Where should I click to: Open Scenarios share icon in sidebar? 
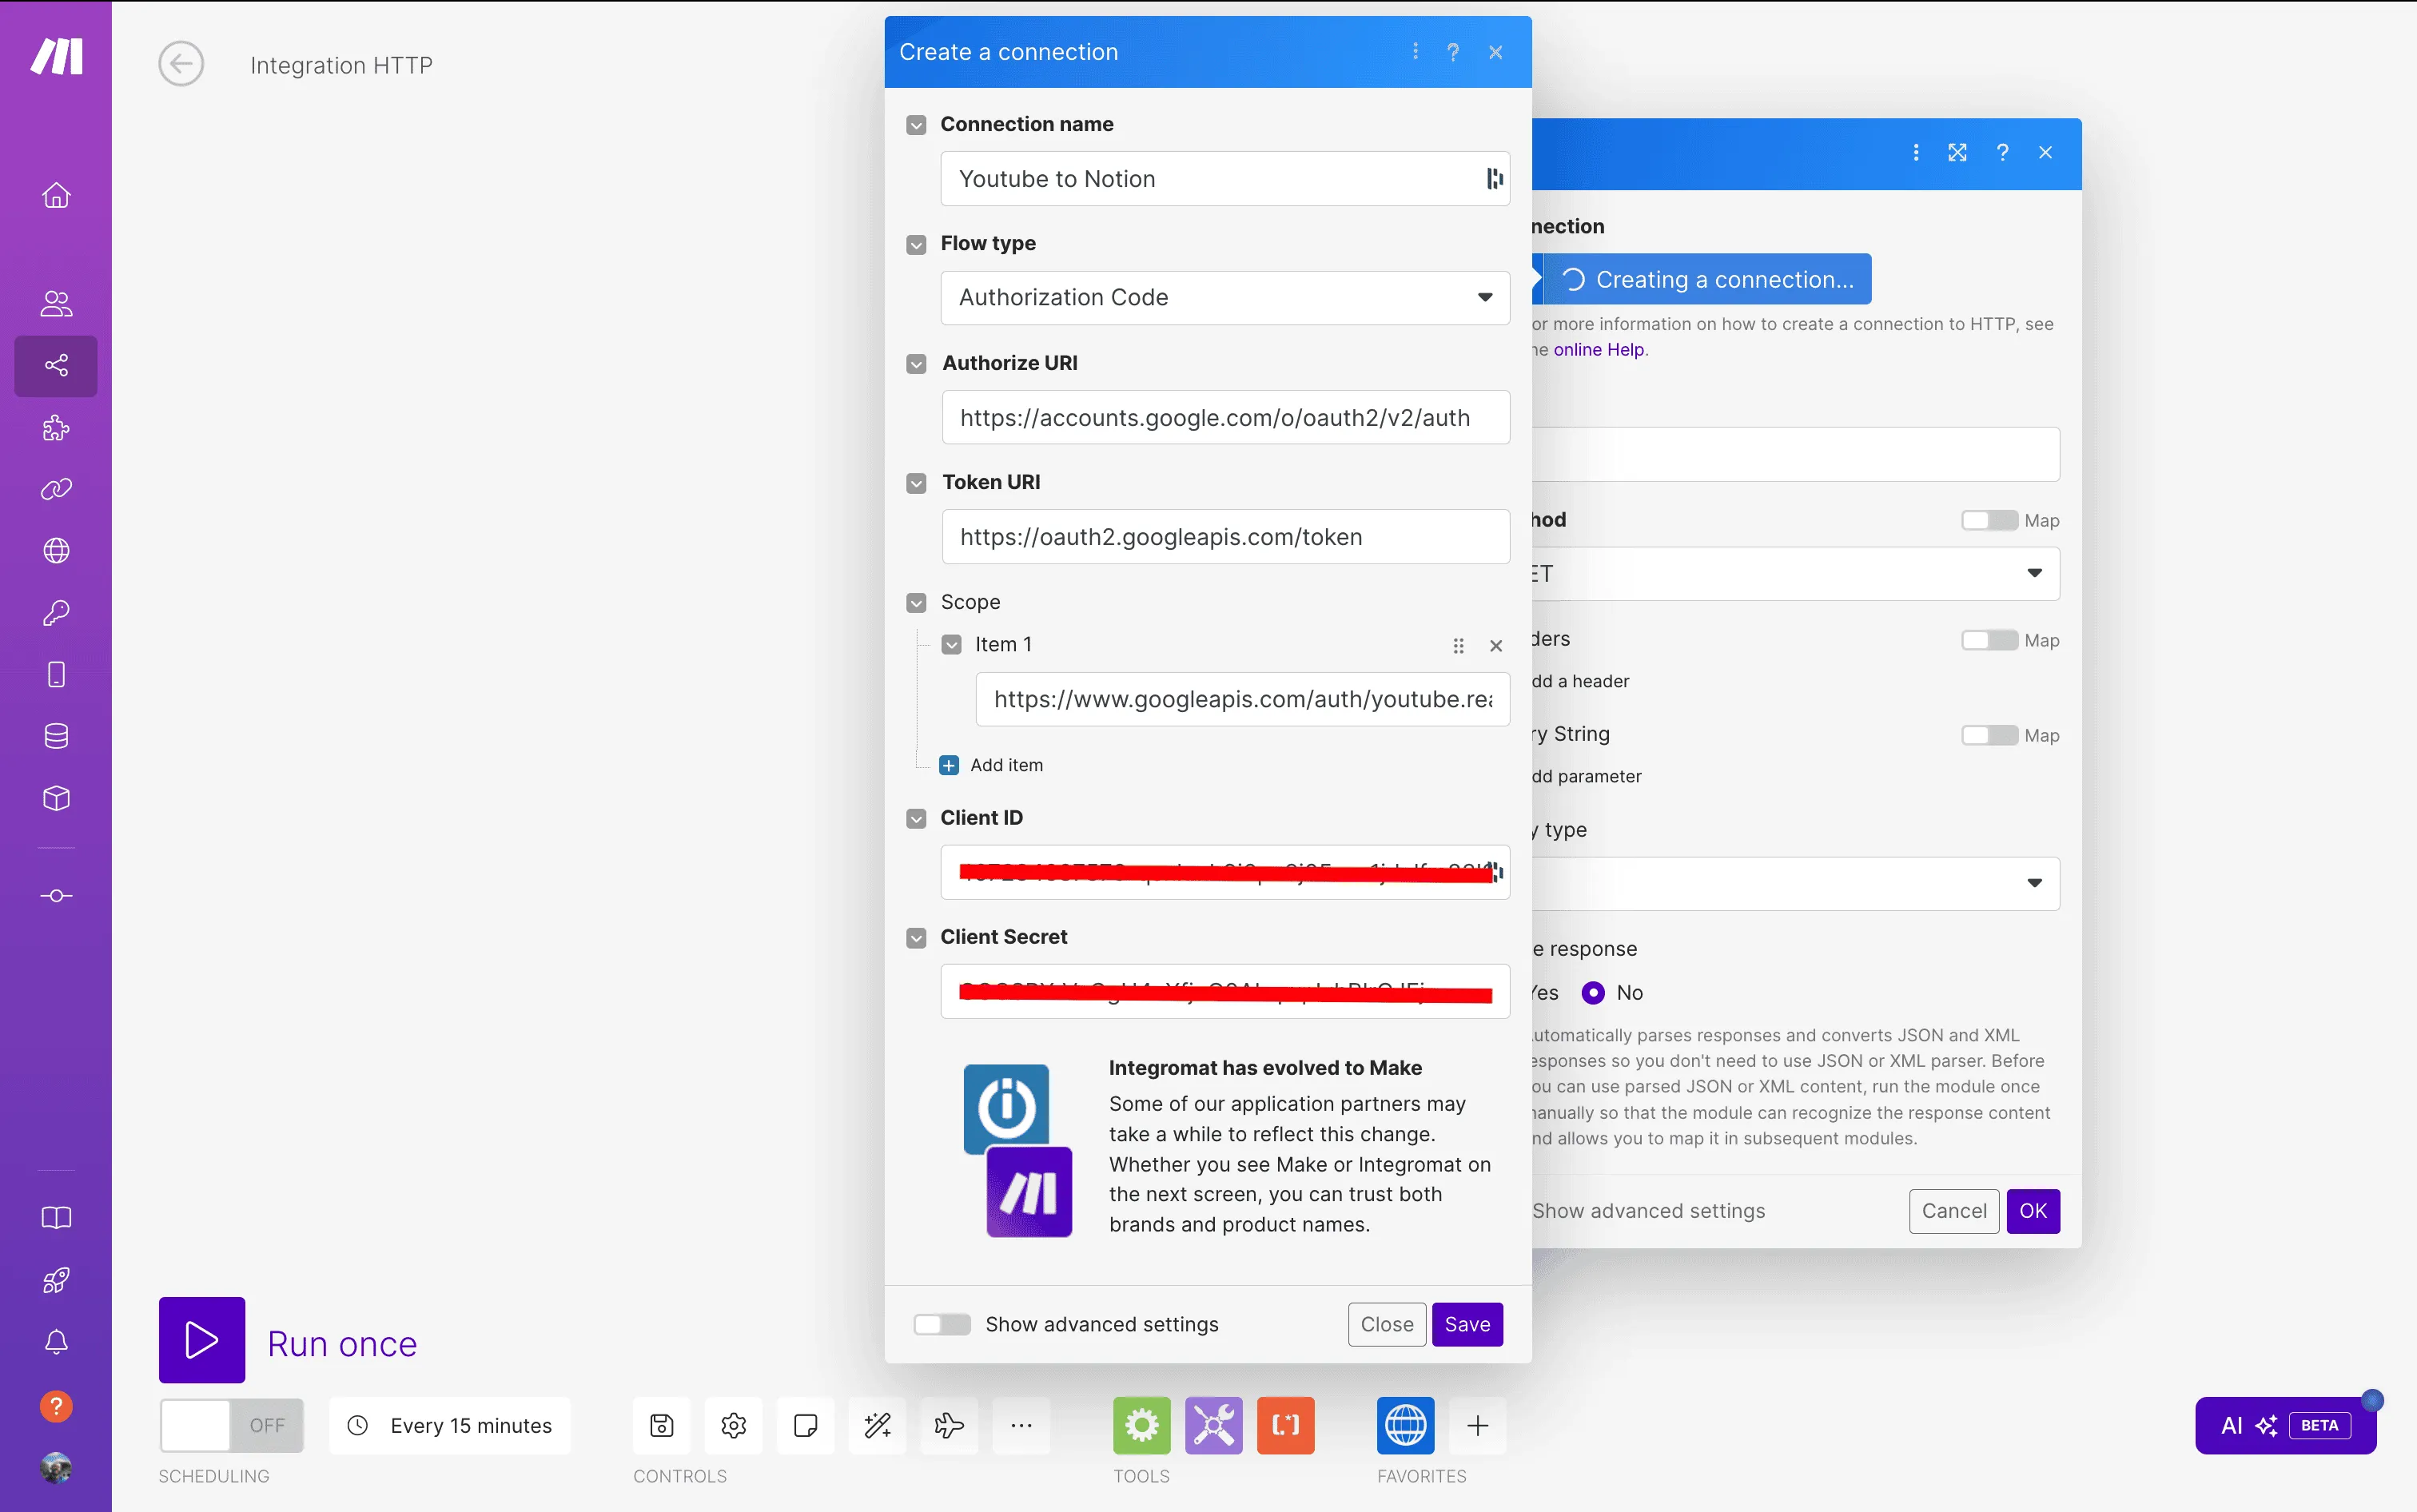coord(56,365)
